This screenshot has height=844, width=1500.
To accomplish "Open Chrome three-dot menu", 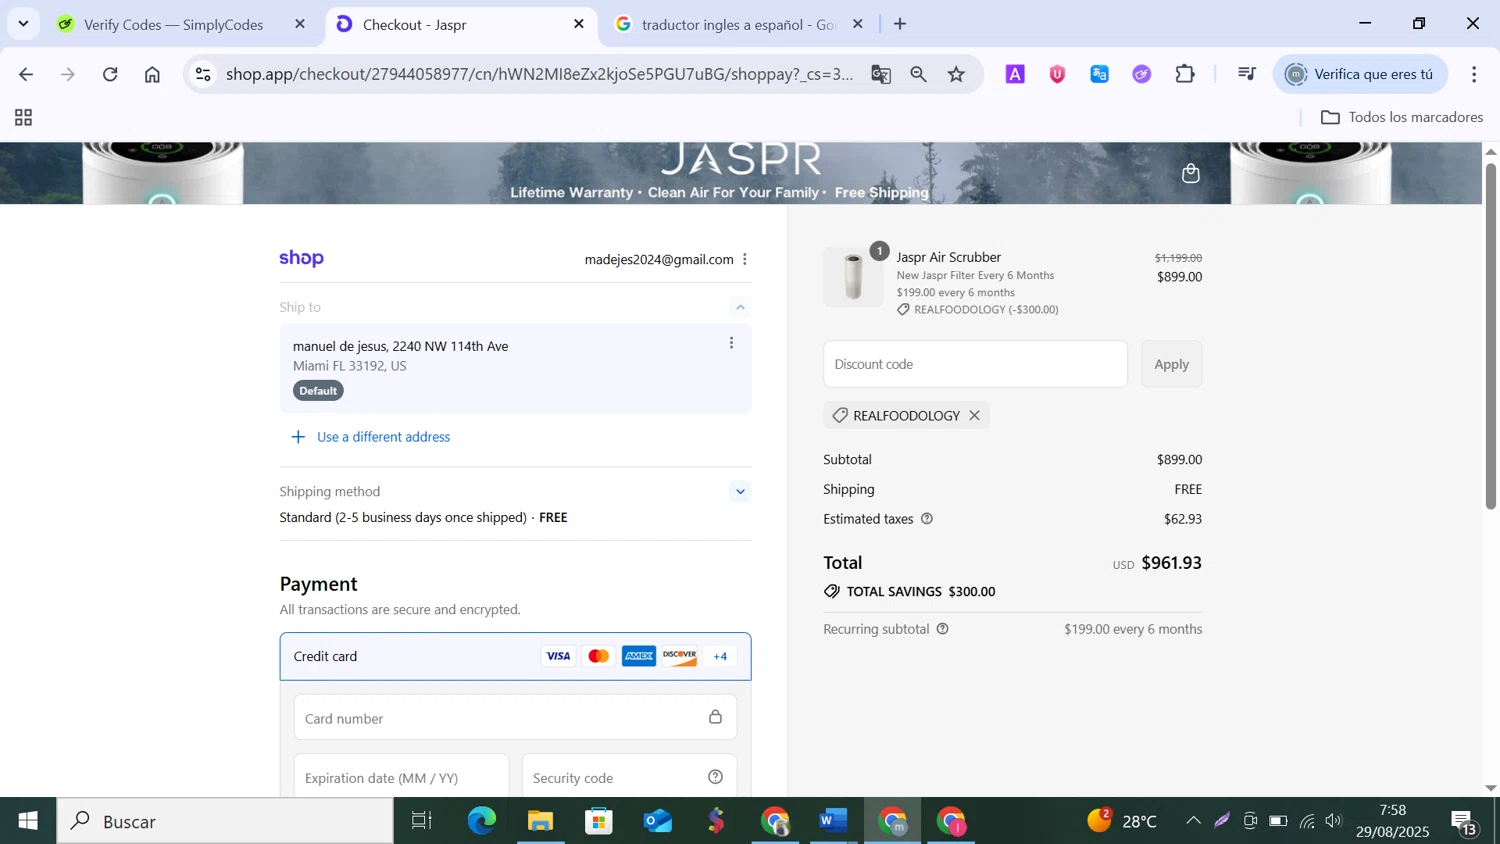I will click(x=1474, y=74).
